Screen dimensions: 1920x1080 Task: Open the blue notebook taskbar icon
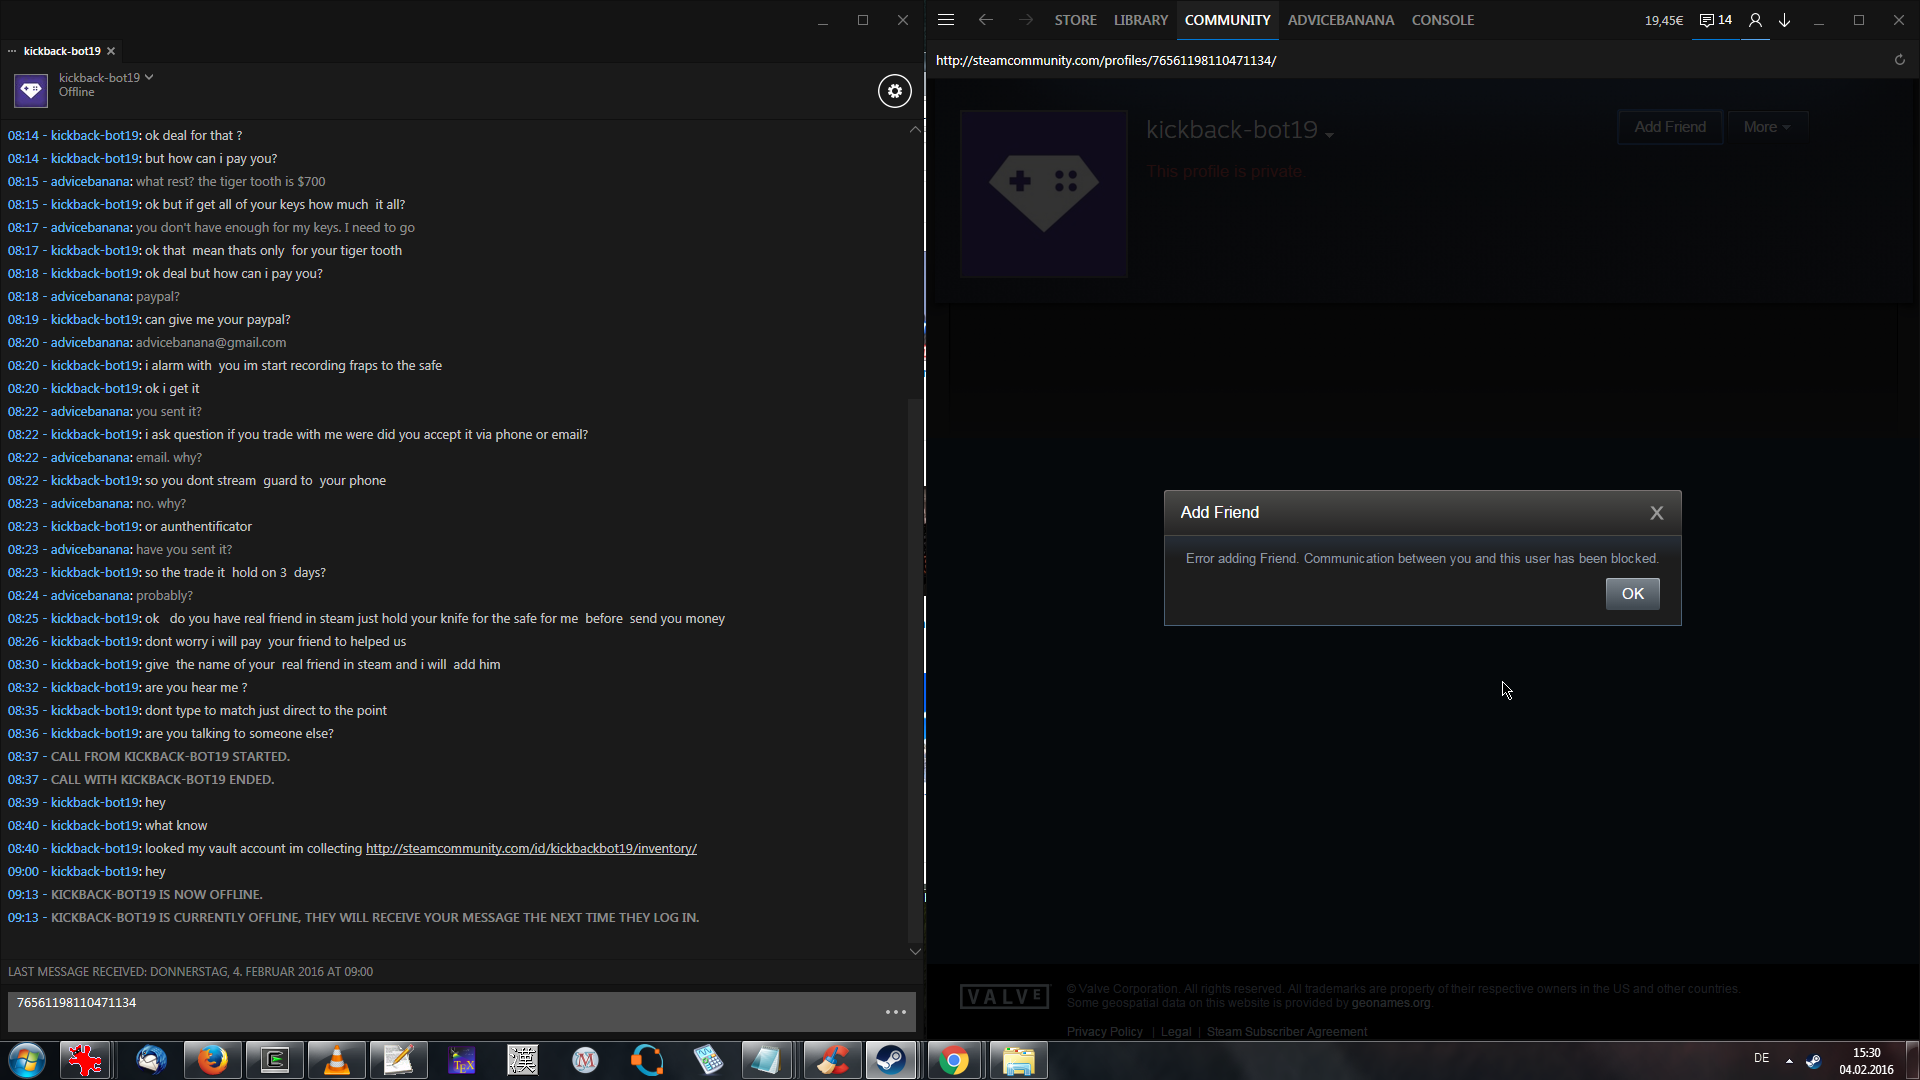(766, 1060)
